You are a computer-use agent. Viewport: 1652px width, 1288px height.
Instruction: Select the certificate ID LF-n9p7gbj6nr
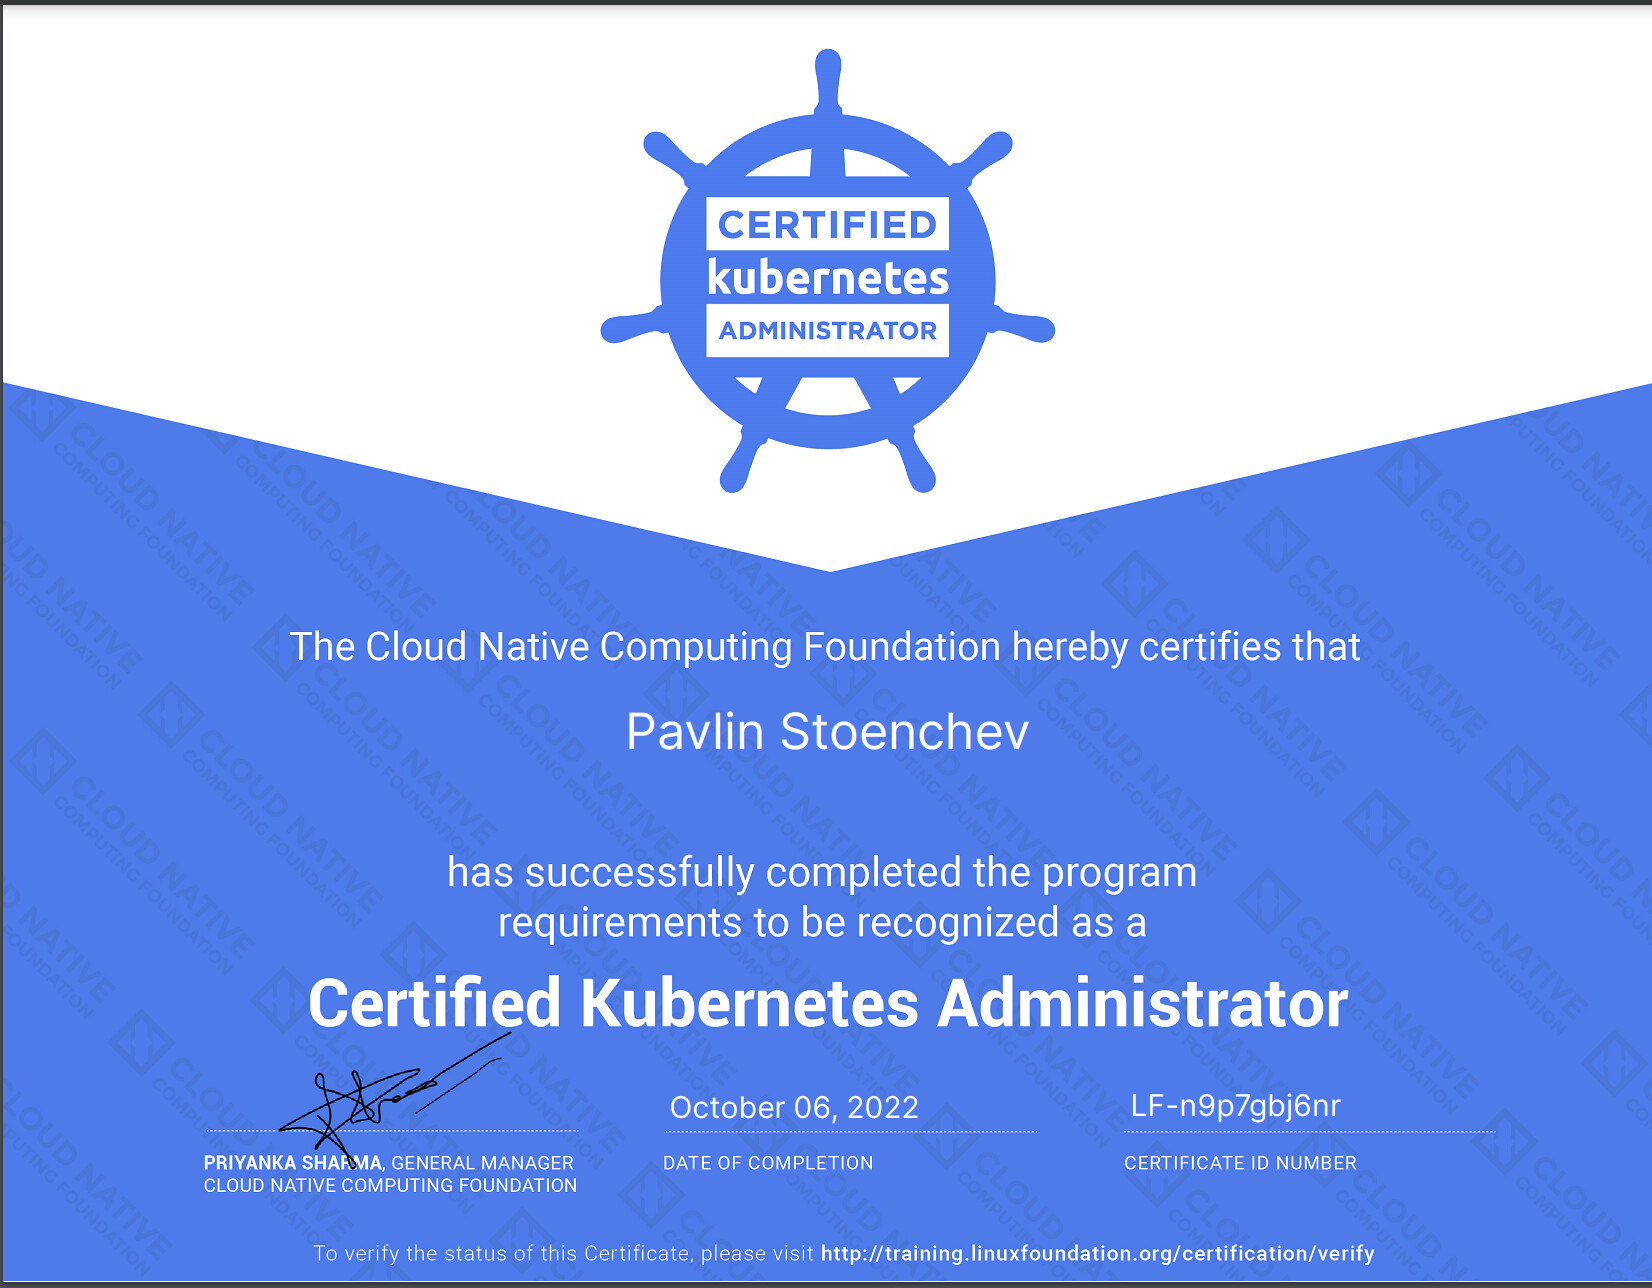point(1235,1106)
